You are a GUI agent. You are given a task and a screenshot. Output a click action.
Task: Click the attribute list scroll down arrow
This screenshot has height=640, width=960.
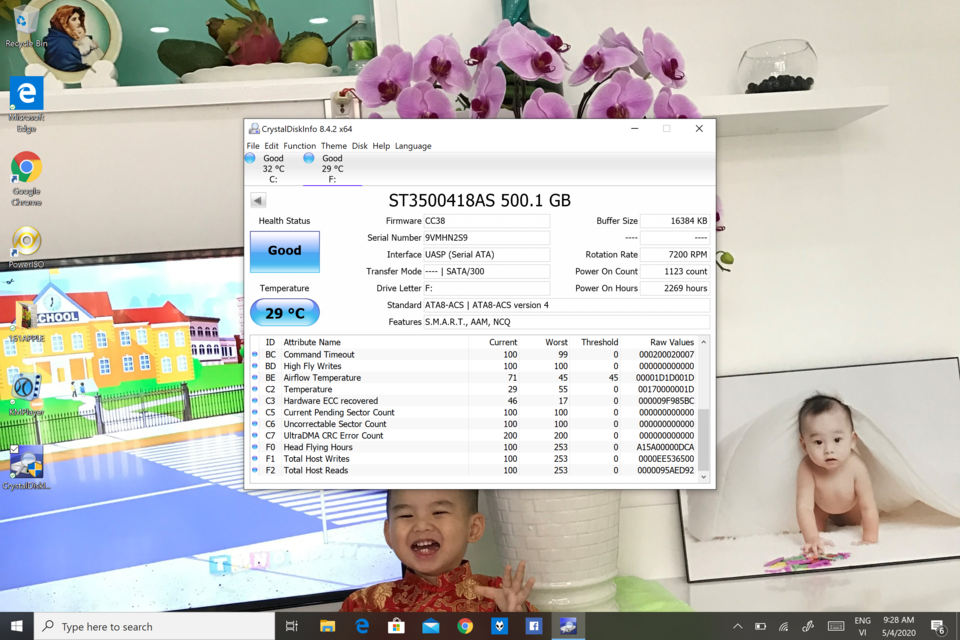pos(703,476)
